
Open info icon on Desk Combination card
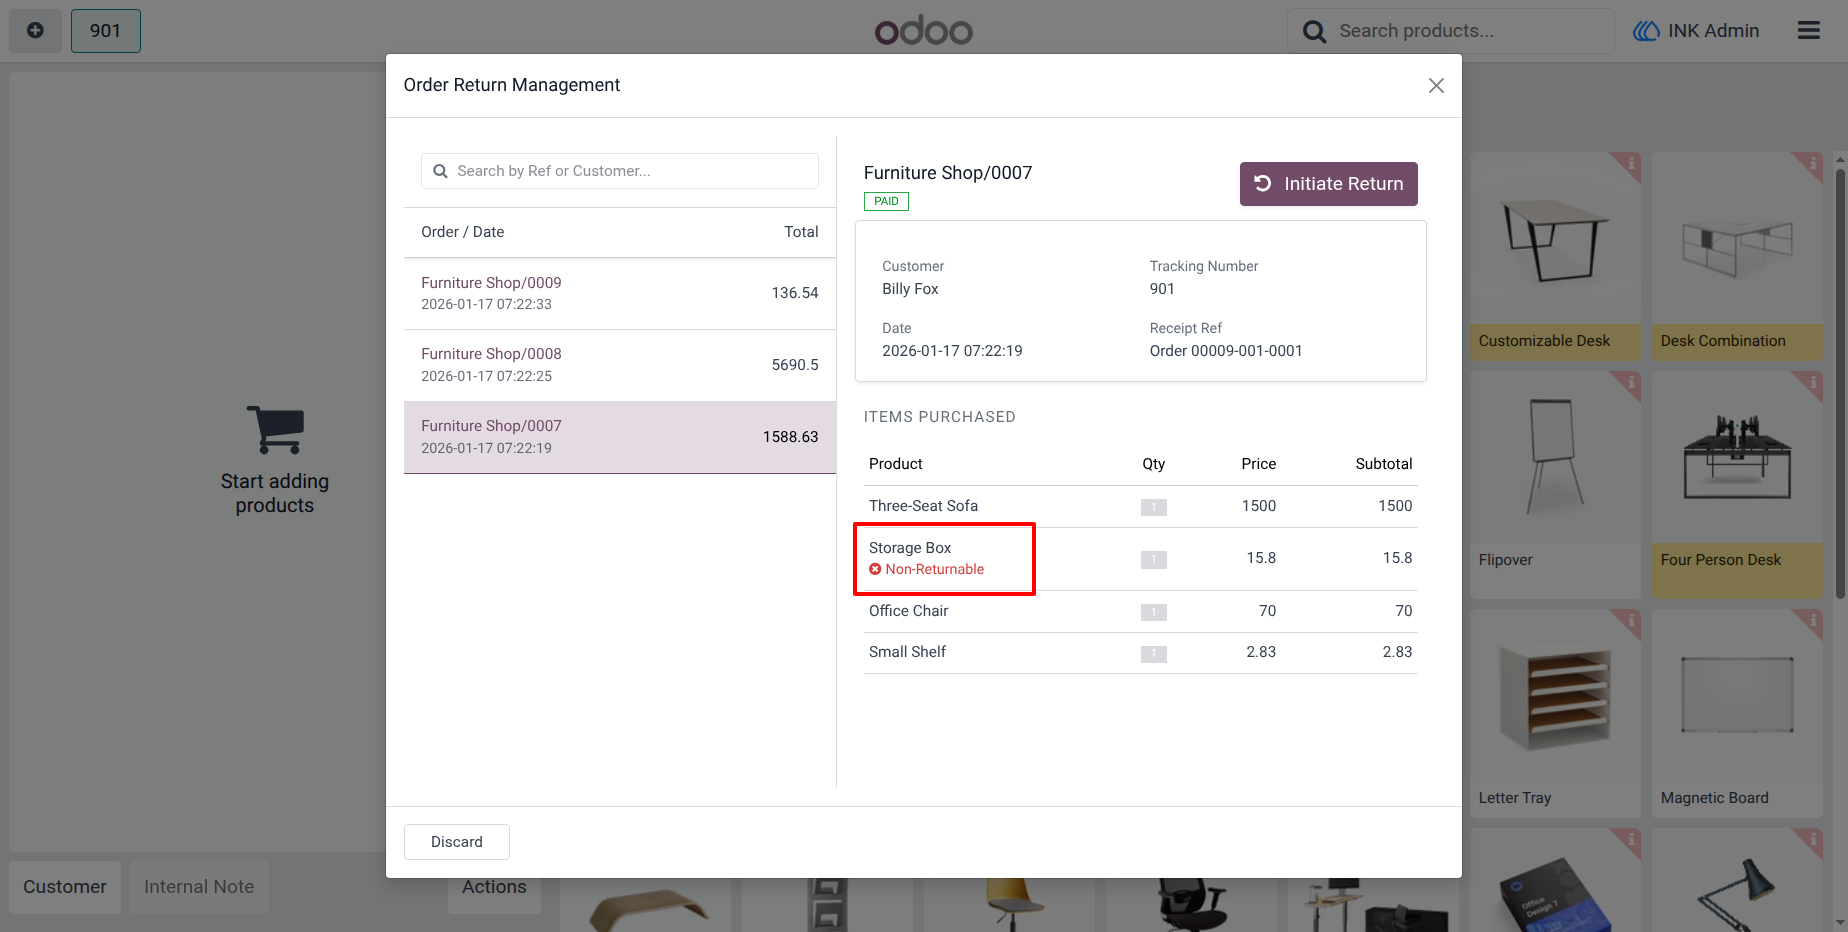(x=1812, y=163)
